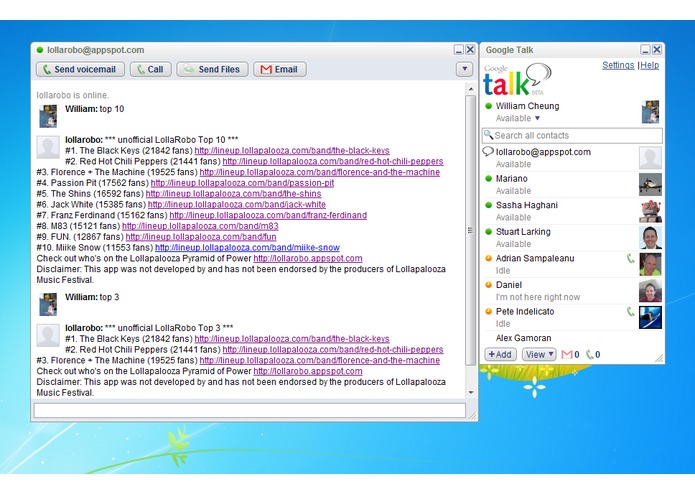Open the m83 band link

tap(200, 226)
